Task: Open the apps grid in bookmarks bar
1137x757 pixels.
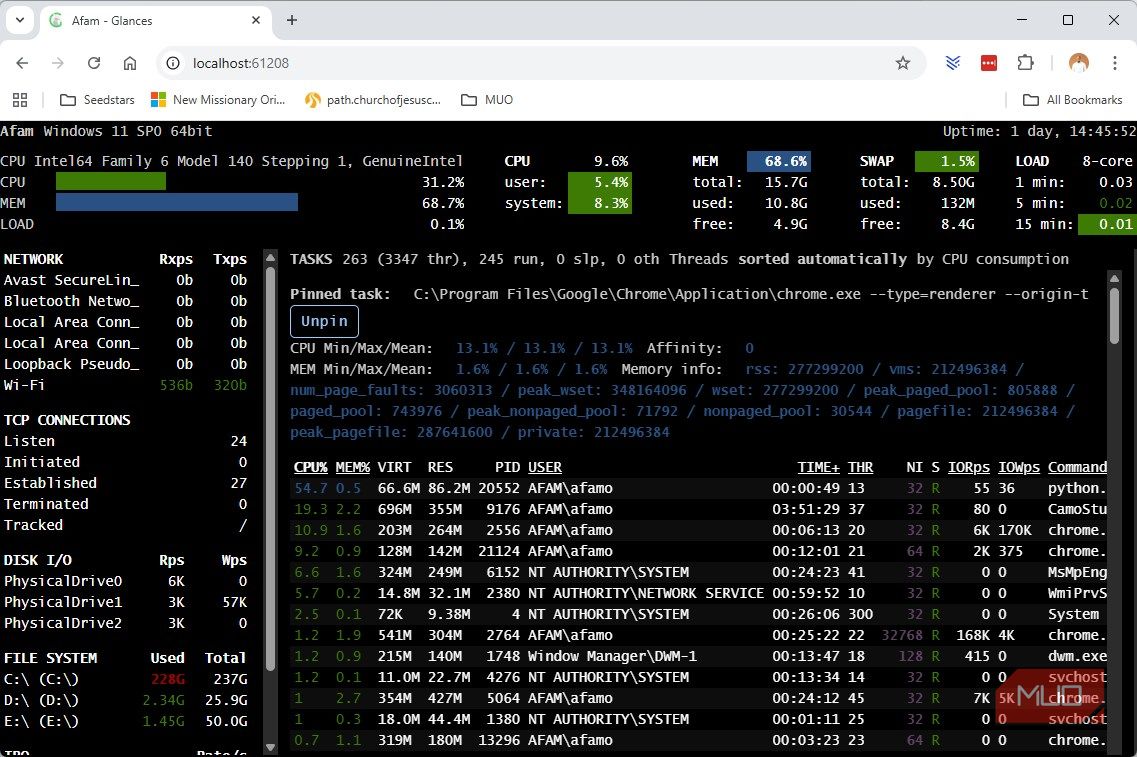Action: pyautogui.click(x=20, y=100)
